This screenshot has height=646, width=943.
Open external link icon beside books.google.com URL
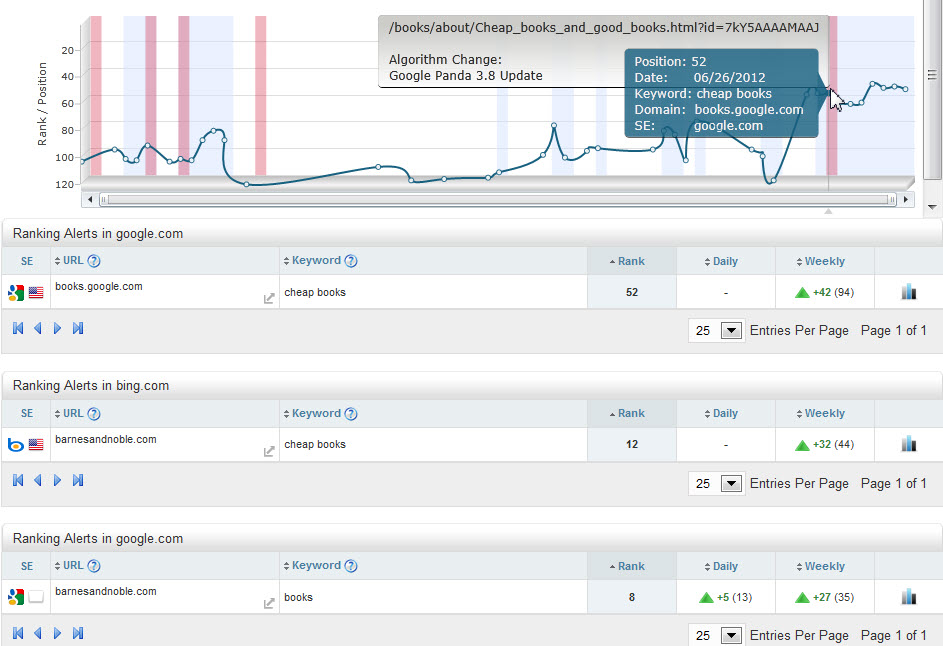tap(269, 298)
